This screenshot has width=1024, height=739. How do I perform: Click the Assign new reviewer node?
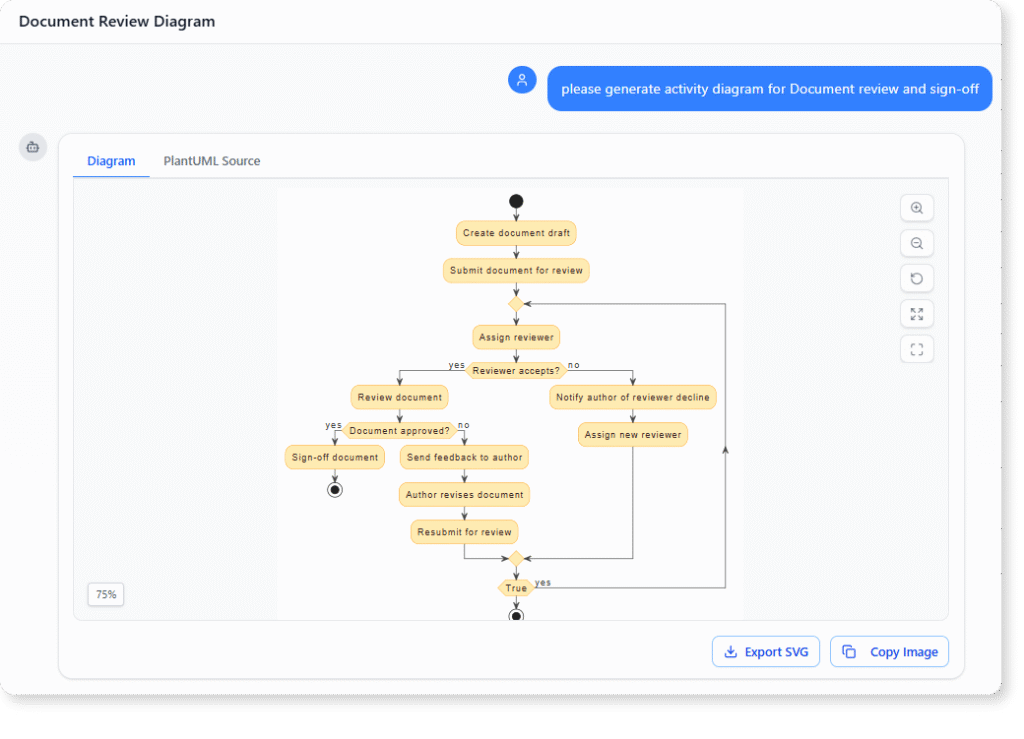tap(632, 434)
